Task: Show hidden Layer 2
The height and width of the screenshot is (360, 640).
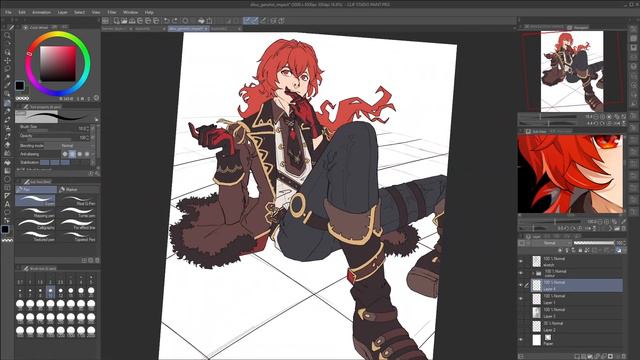Action: click(521, 326)
